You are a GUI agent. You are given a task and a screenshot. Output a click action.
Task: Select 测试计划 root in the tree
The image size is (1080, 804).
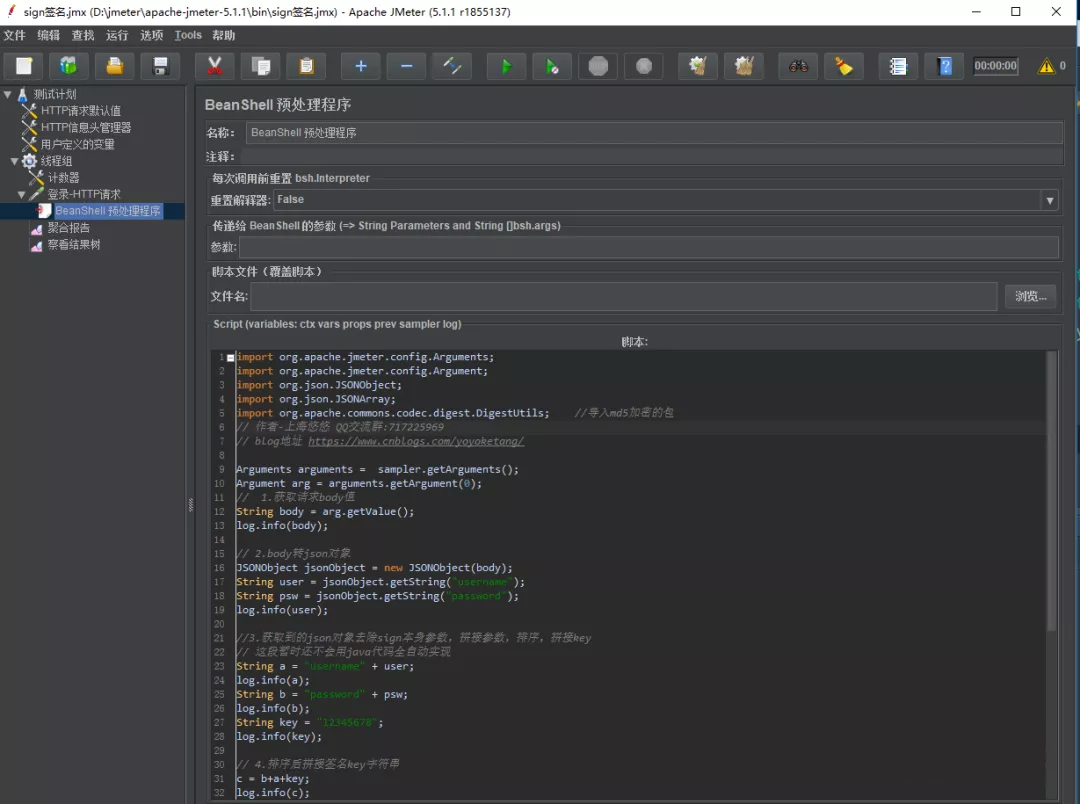point(55,94)
